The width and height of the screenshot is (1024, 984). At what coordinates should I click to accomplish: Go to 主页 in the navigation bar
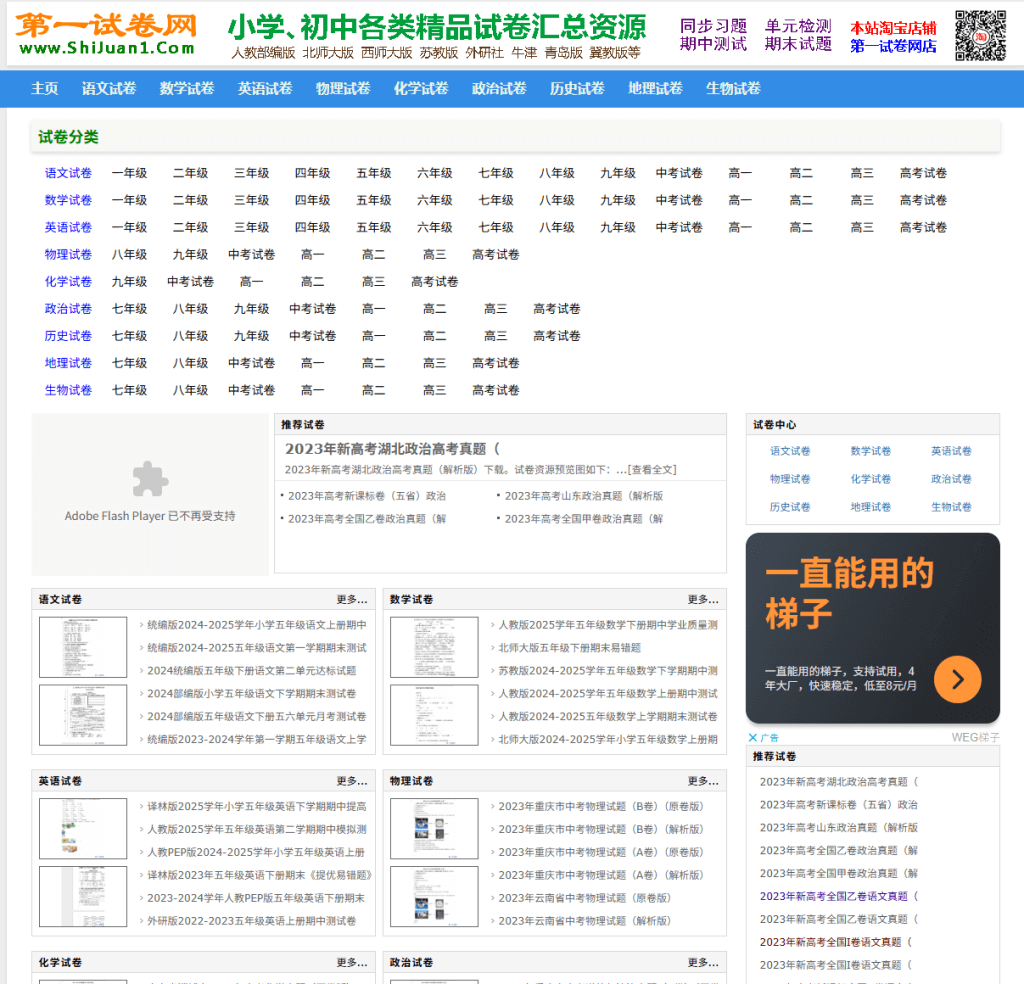(x=45, y=89)
